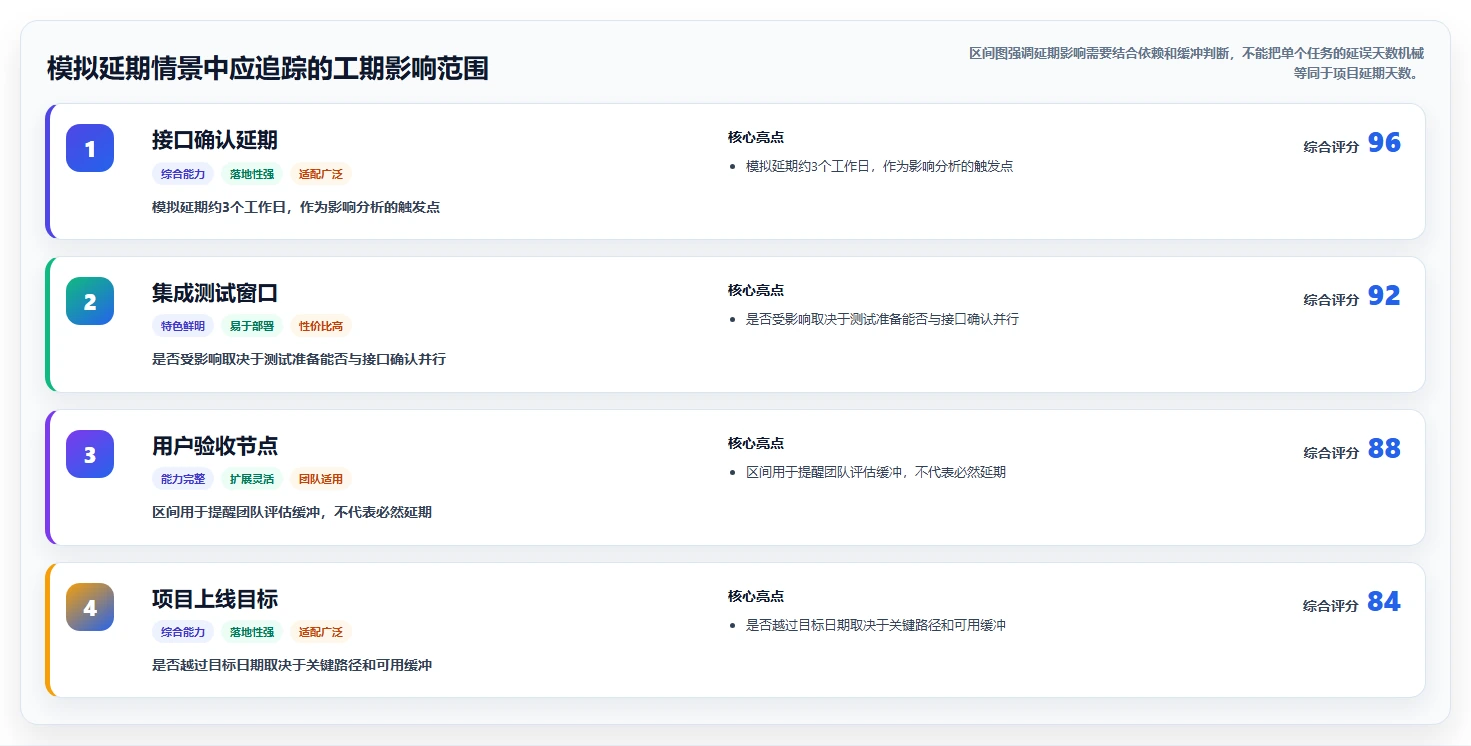Screen dimensions: 1471x746
Task: Click 核心亮点 heading in 用户验收节点 card
Action: pos(756,444)
